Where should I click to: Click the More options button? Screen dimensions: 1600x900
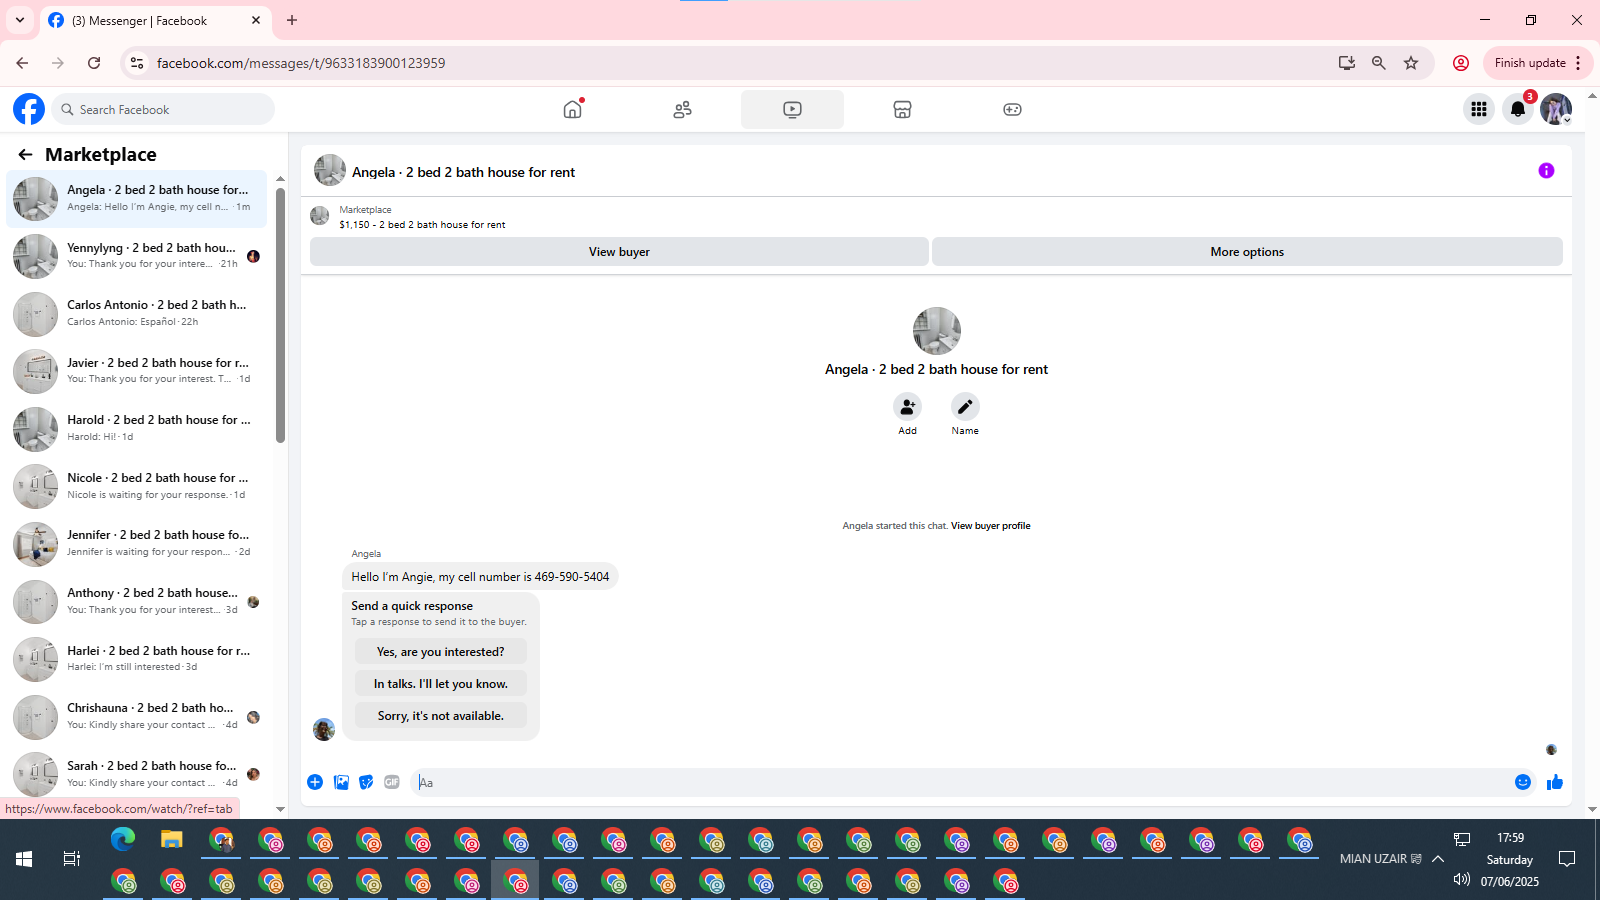click(1247, 252)
